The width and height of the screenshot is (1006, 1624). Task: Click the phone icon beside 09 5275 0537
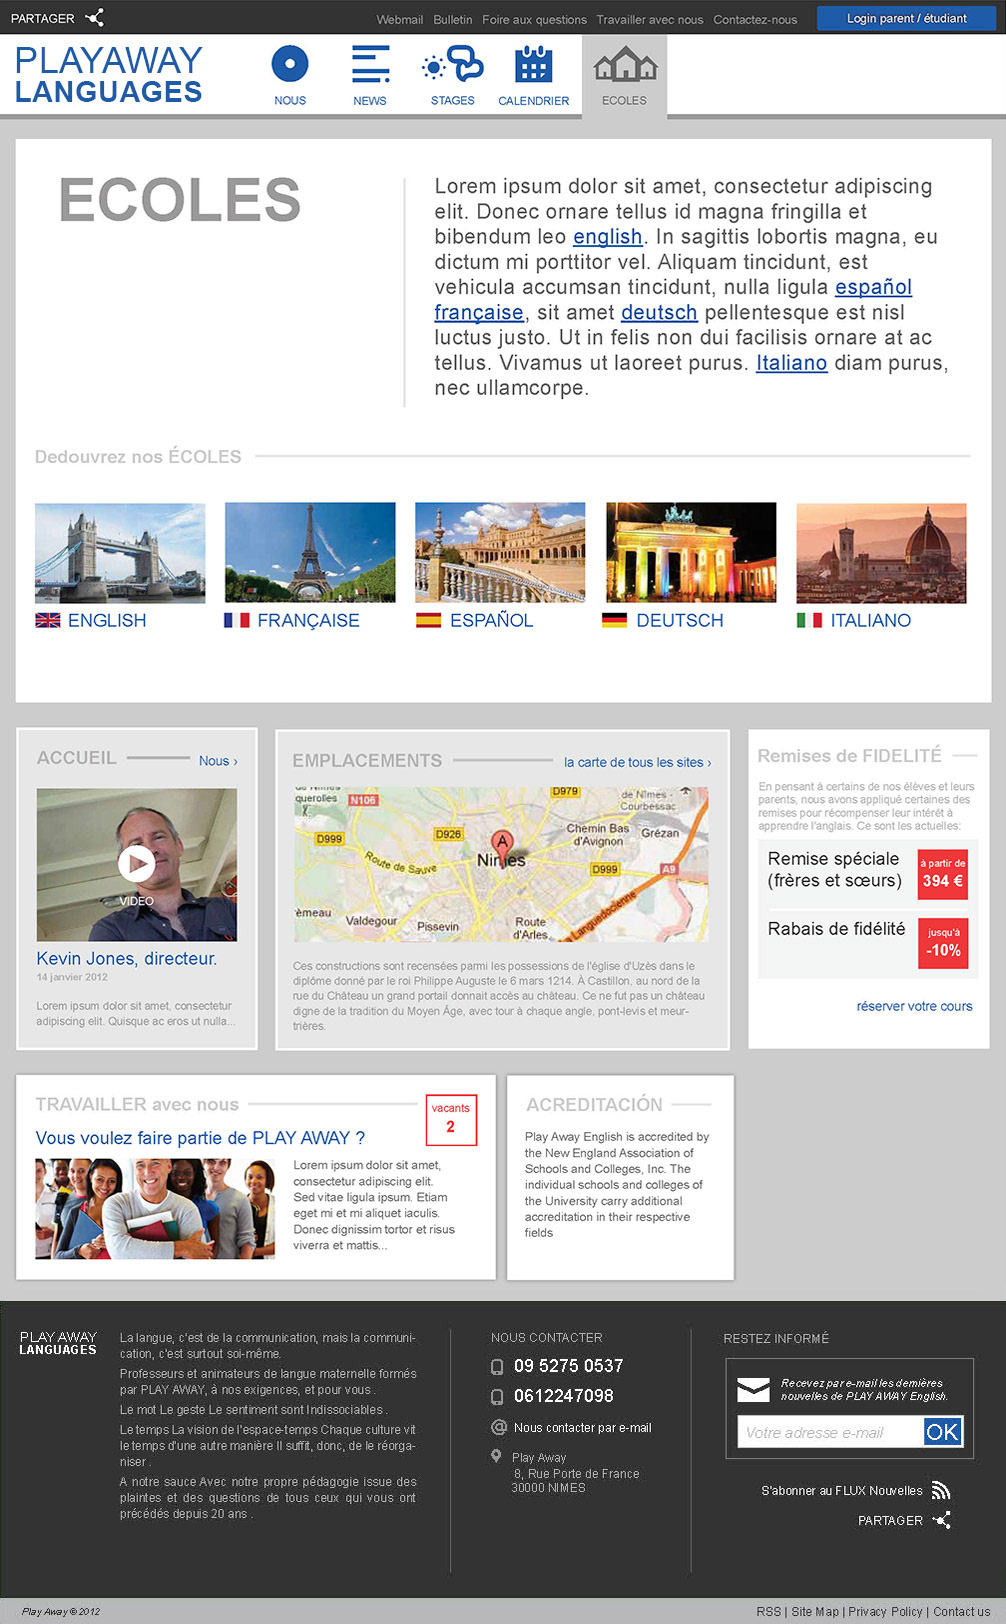point(497,1367)
